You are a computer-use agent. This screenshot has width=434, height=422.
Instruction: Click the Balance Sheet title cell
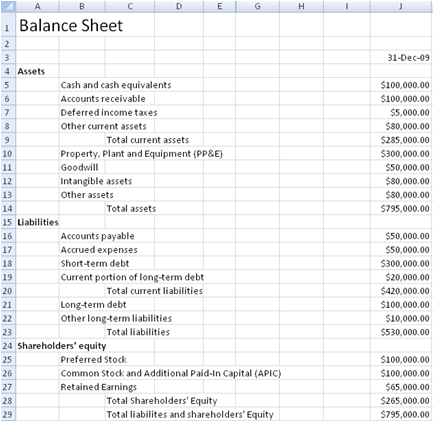71,26
